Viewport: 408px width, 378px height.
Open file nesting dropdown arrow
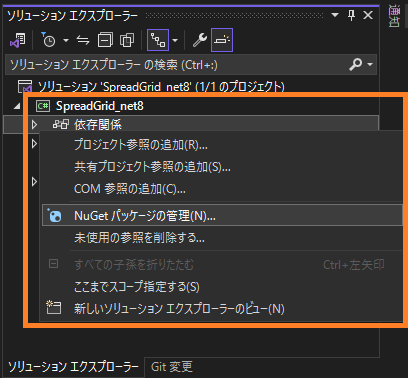click(x=175, y=41)
